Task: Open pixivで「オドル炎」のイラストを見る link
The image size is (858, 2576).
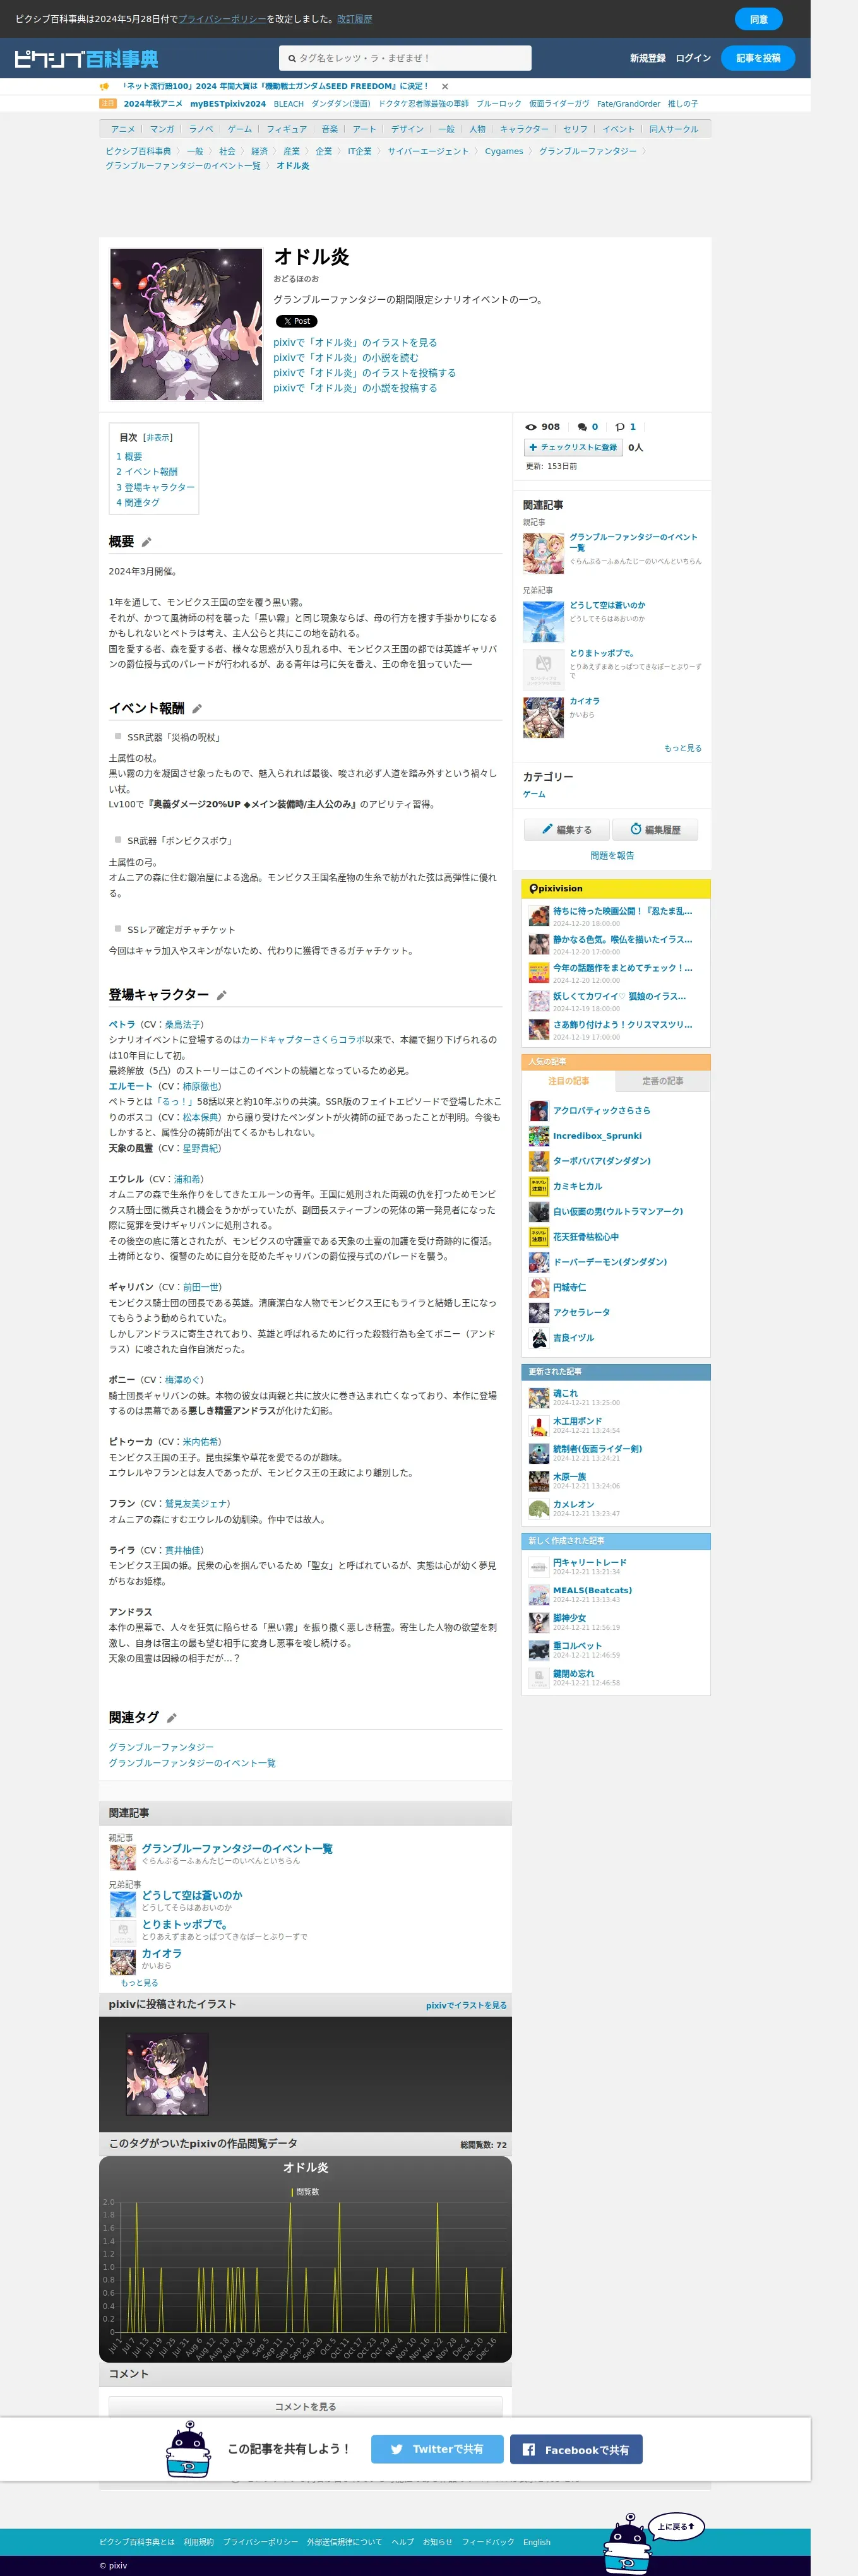Action: [355, 342]
